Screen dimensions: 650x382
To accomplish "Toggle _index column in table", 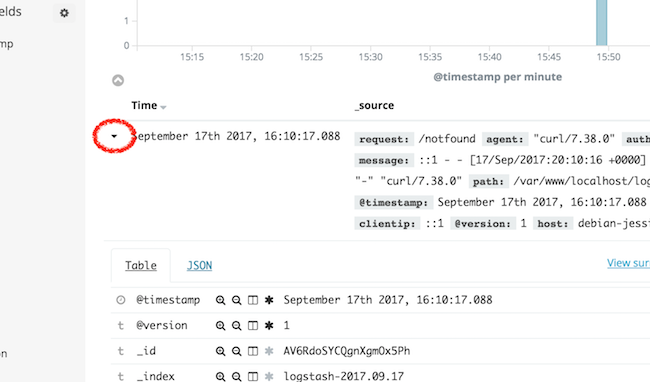I will pos(253,377).
